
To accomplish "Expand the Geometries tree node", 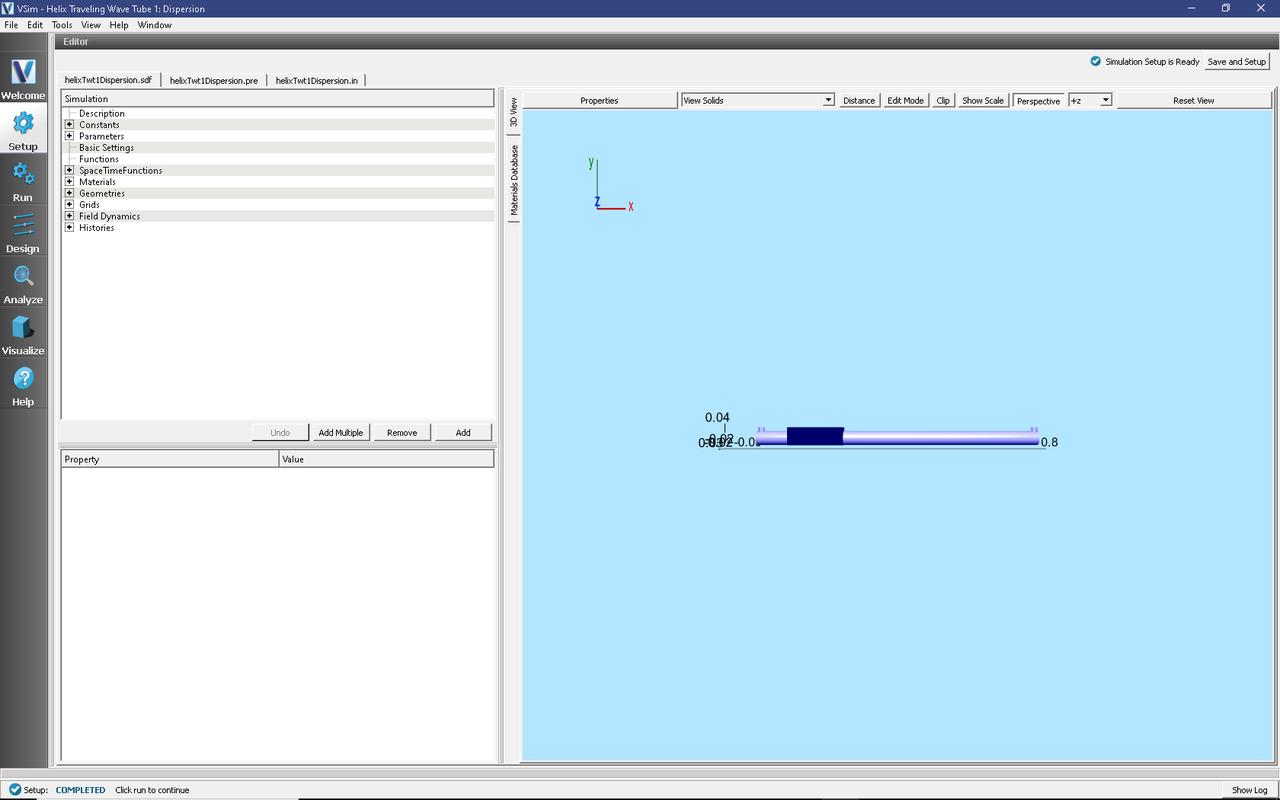I will tap(69, 193).
